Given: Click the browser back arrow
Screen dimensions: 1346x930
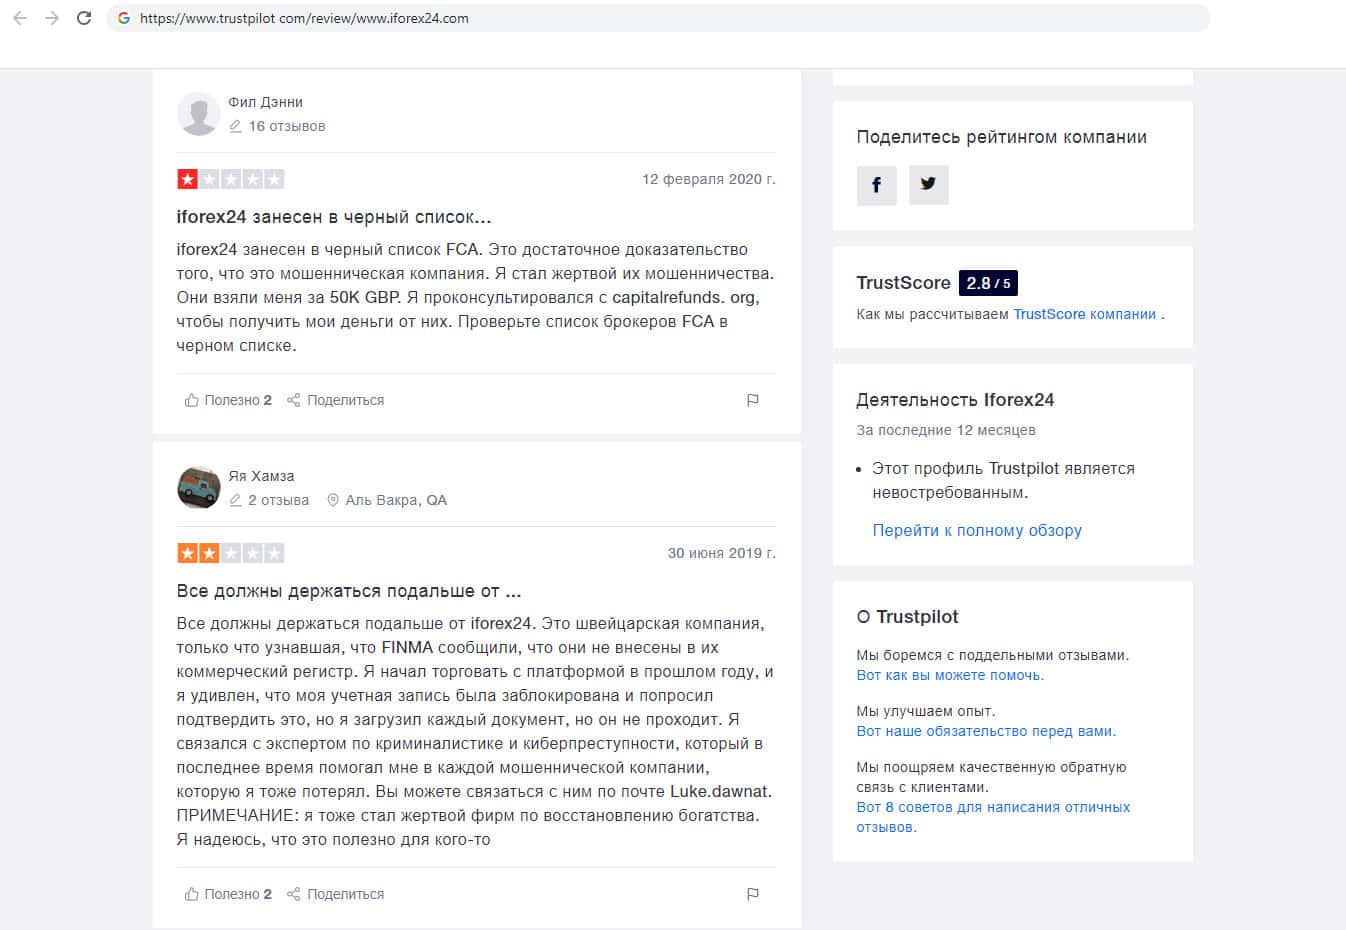Looking at the screenshot, I should (x=20, y=18).
